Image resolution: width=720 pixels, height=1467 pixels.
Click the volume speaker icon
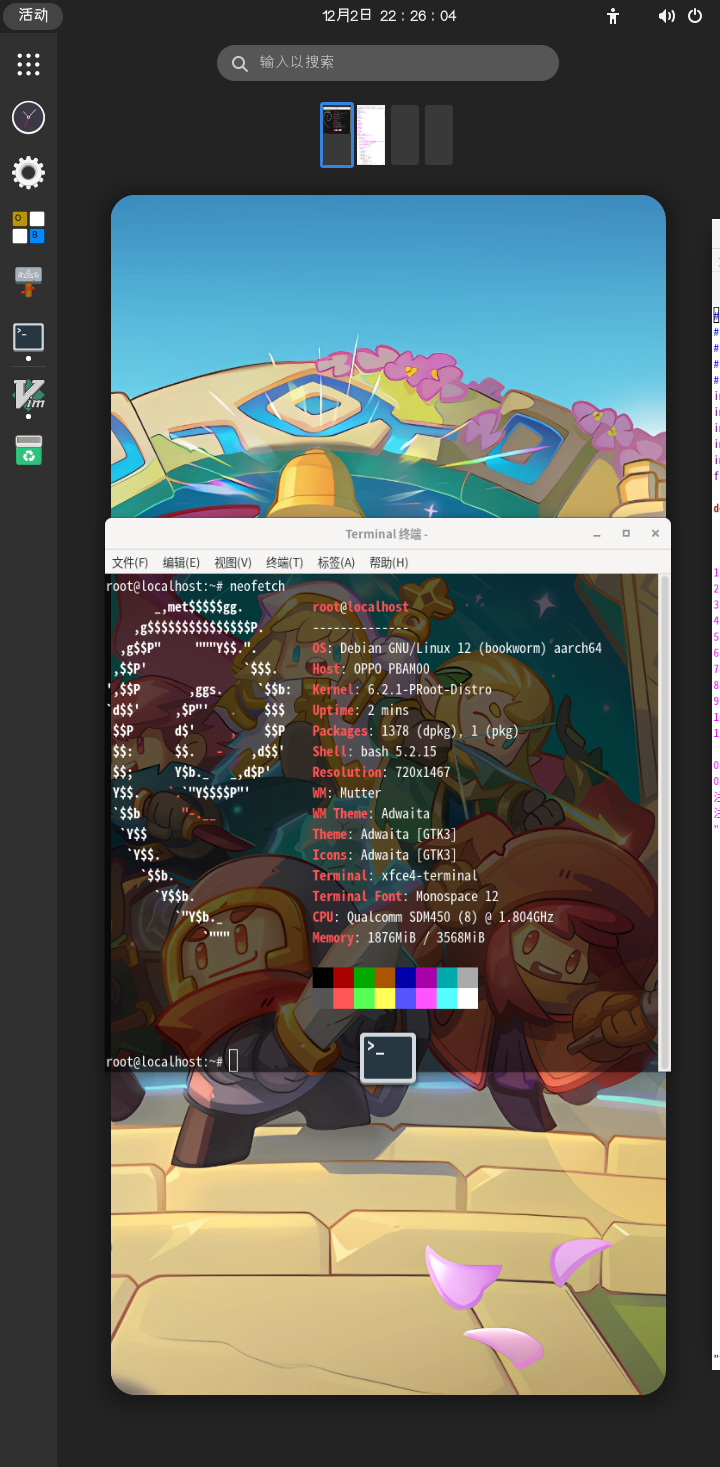(666, 16)
